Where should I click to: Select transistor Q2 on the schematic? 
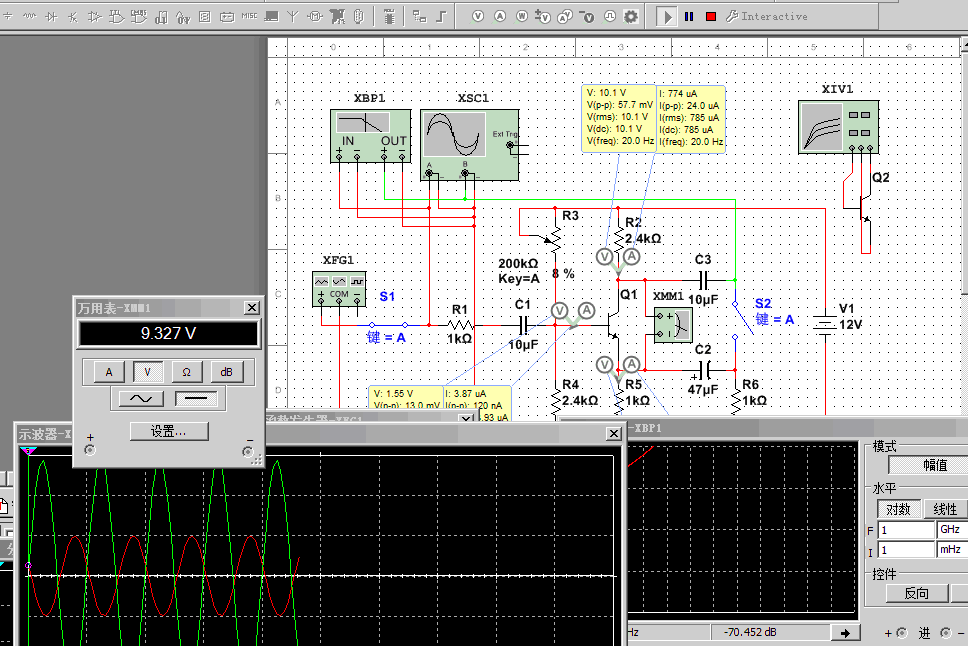point(866,209)
